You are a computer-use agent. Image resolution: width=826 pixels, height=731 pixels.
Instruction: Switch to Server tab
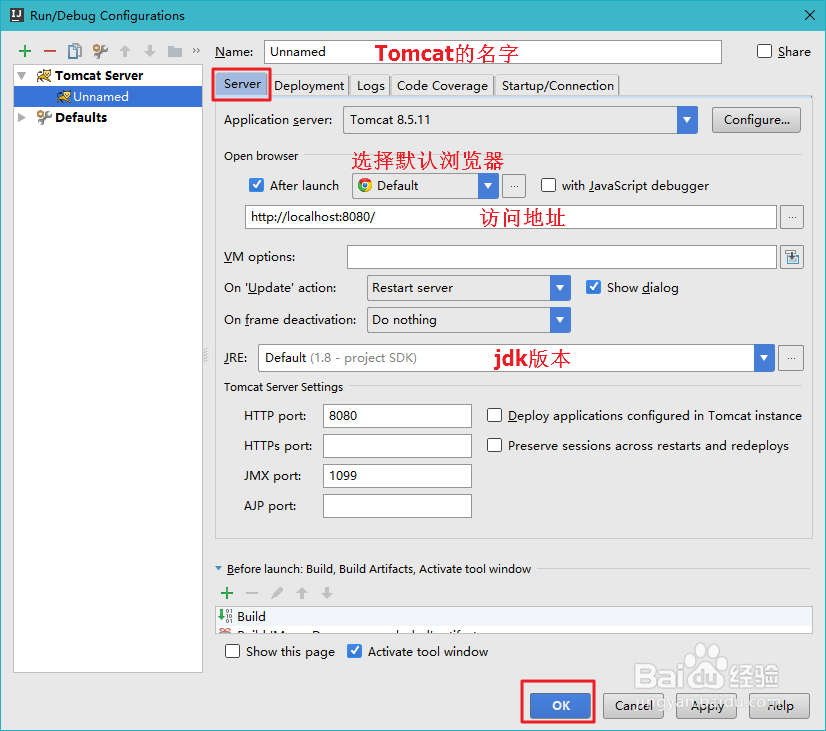(242, 84)
